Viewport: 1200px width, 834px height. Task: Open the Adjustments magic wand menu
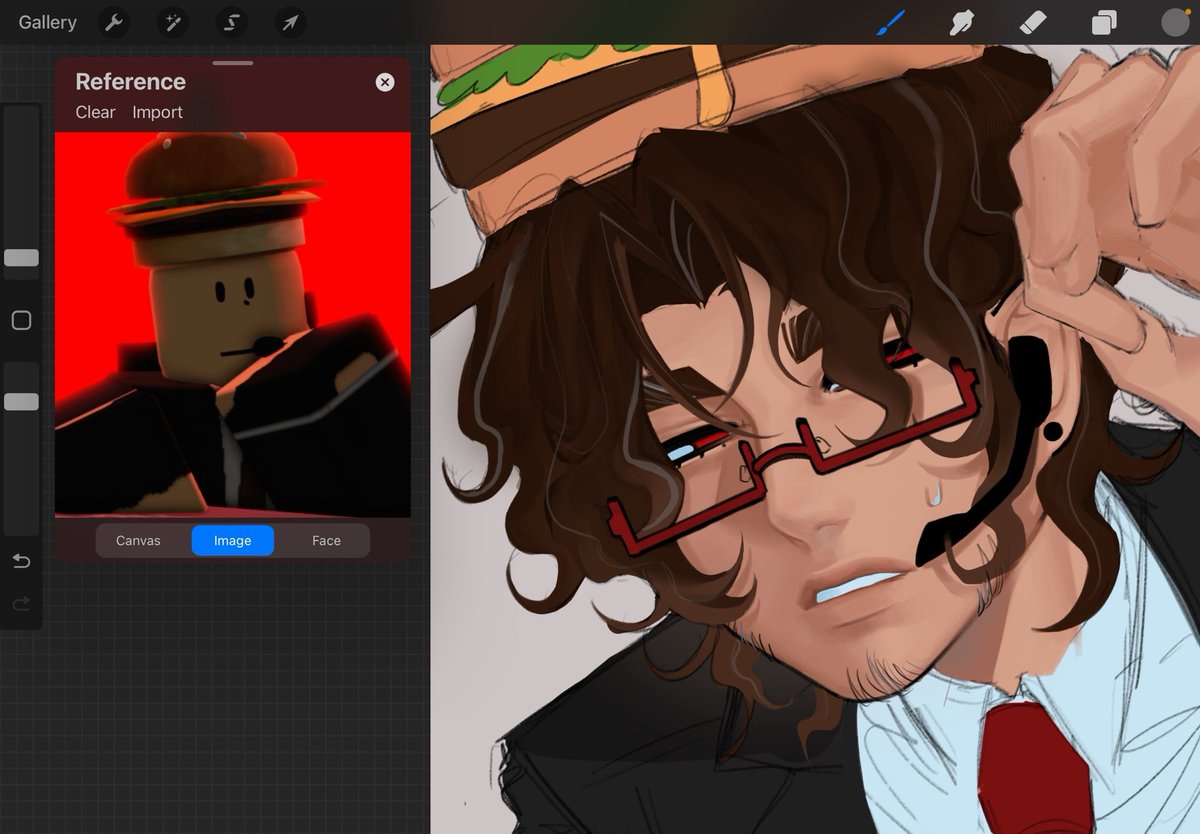coord(173,22)
